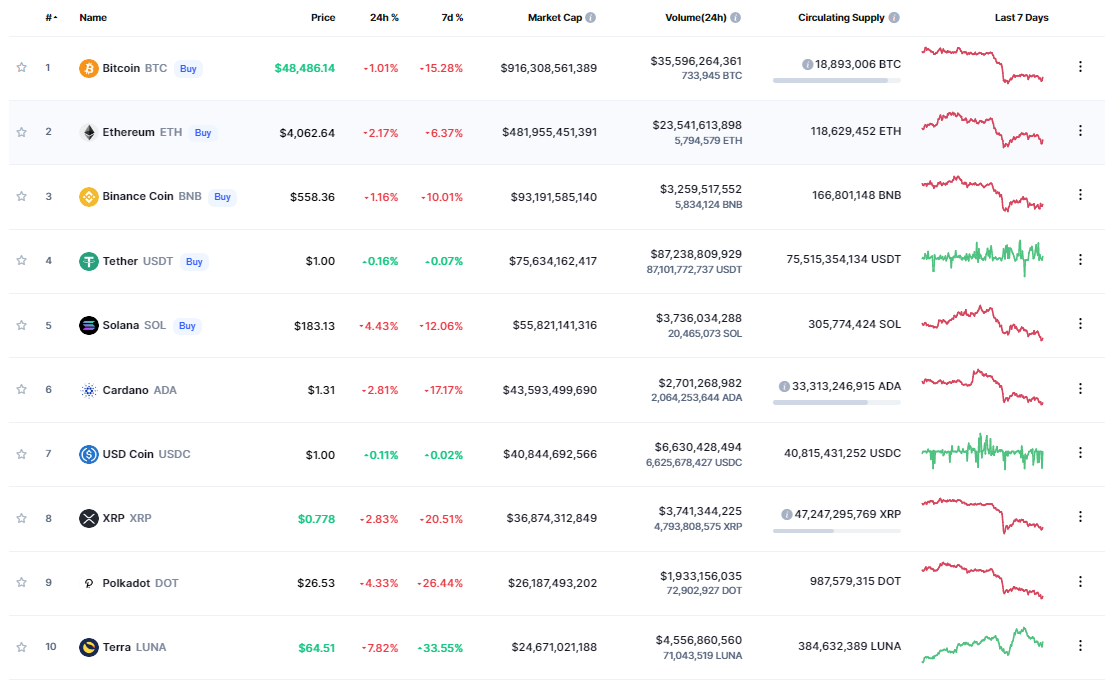Favorite Tether using its star
The image size is (1107, 686).
pos(22,260)
